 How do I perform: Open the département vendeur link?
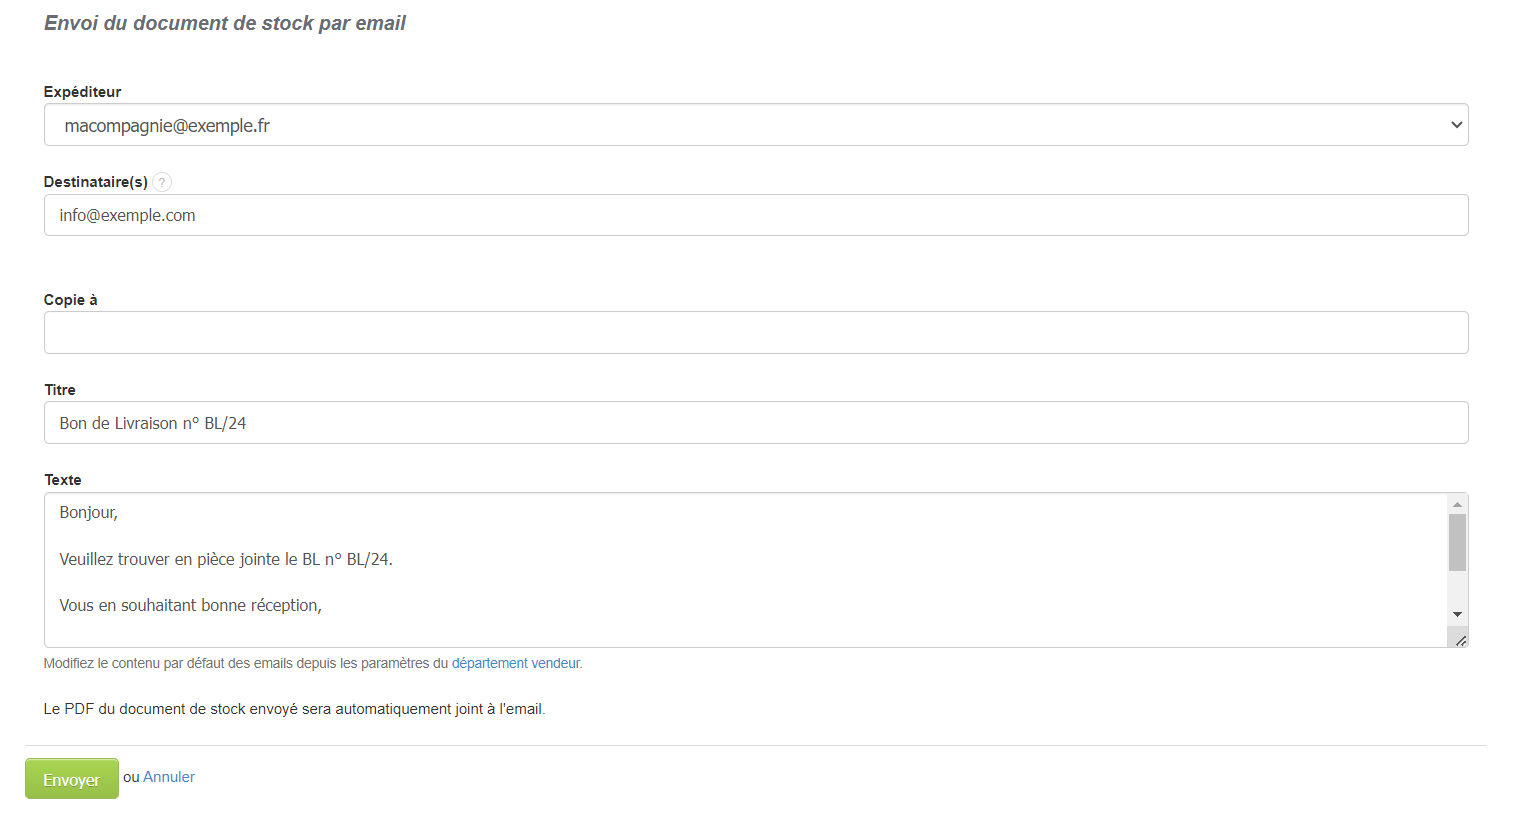[515, 663]
